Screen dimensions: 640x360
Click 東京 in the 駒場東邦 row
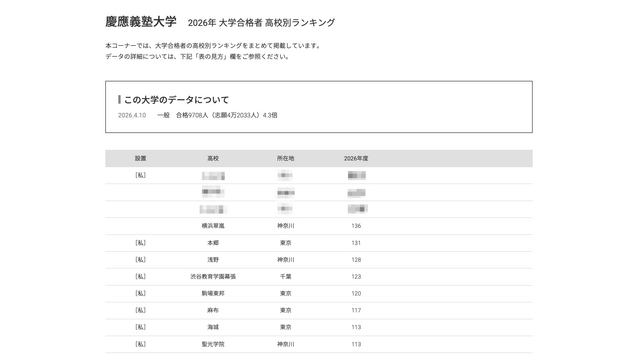[285, 293]
